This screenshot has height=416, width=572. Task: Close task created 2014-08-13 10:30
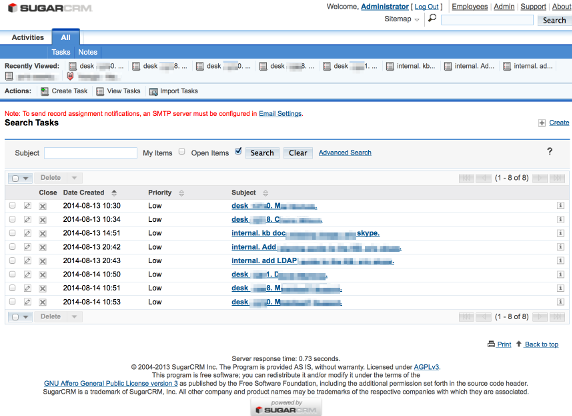tap(43, 206)
